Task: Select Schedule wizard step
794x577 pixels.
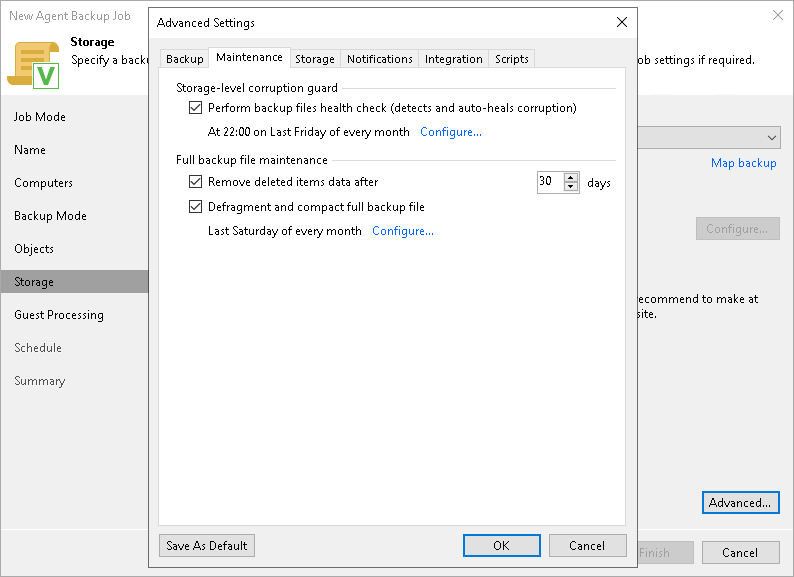Action: tap(38, 348)
